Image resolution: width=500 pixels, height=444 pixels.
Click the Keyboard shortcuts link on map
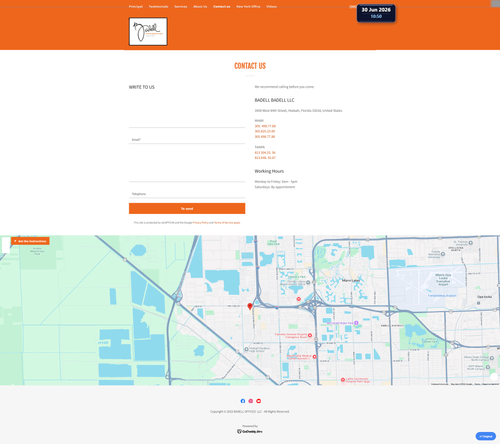tap(440, 384)
